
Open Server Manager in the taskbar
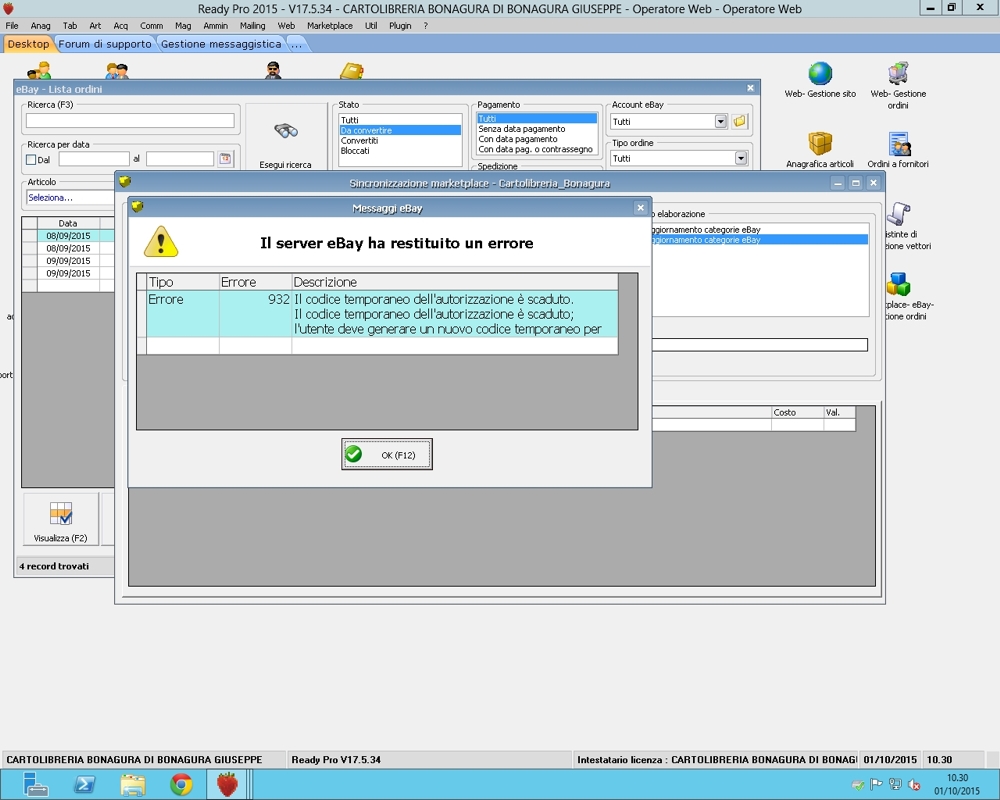click(35, 785)
